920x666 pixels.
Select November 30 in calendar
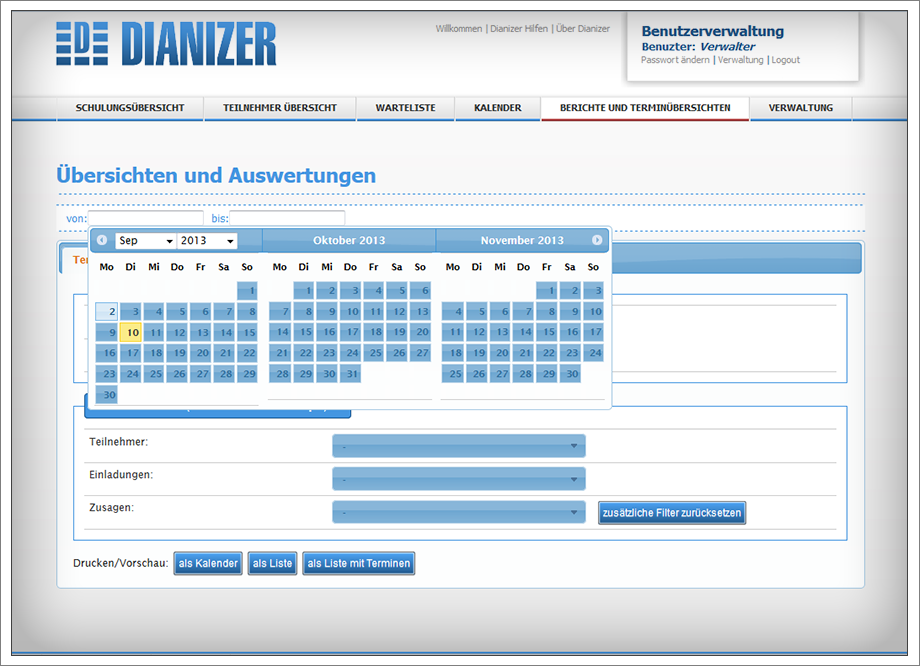coord(570,374)
